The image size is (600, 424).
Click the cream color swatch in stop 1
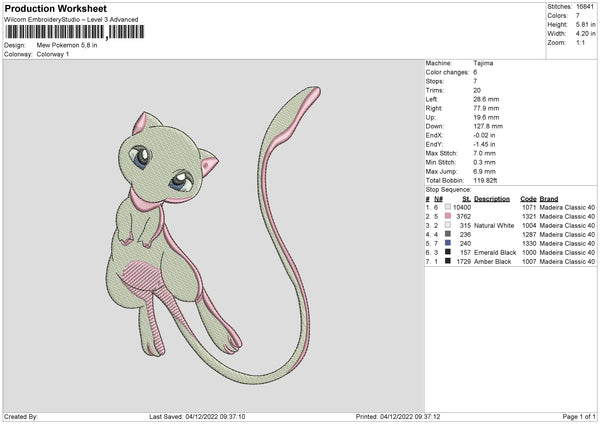pyautogui.click(x=448, y=207)
